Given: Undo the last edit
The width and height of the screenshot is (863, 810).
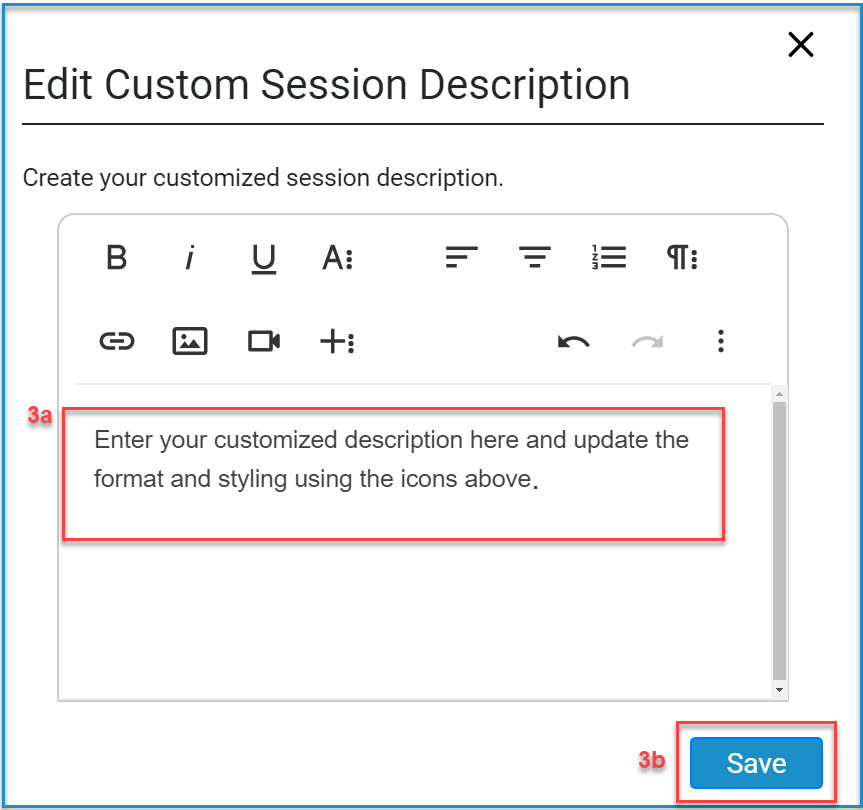Looking at the screenshot, I should pos(573,342).
